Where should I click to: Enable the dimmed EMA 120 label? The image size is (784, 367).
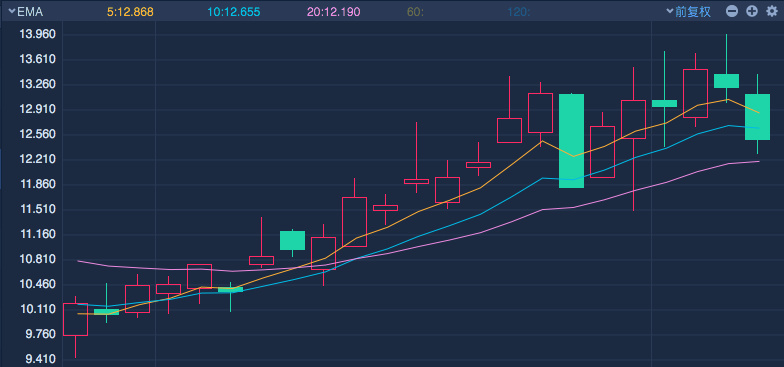point(518,12)
